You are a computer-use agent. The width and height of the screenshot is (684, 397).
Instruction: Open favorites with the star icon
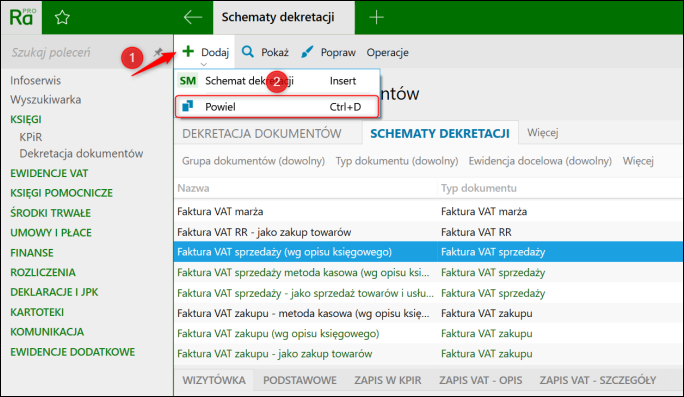62,18
